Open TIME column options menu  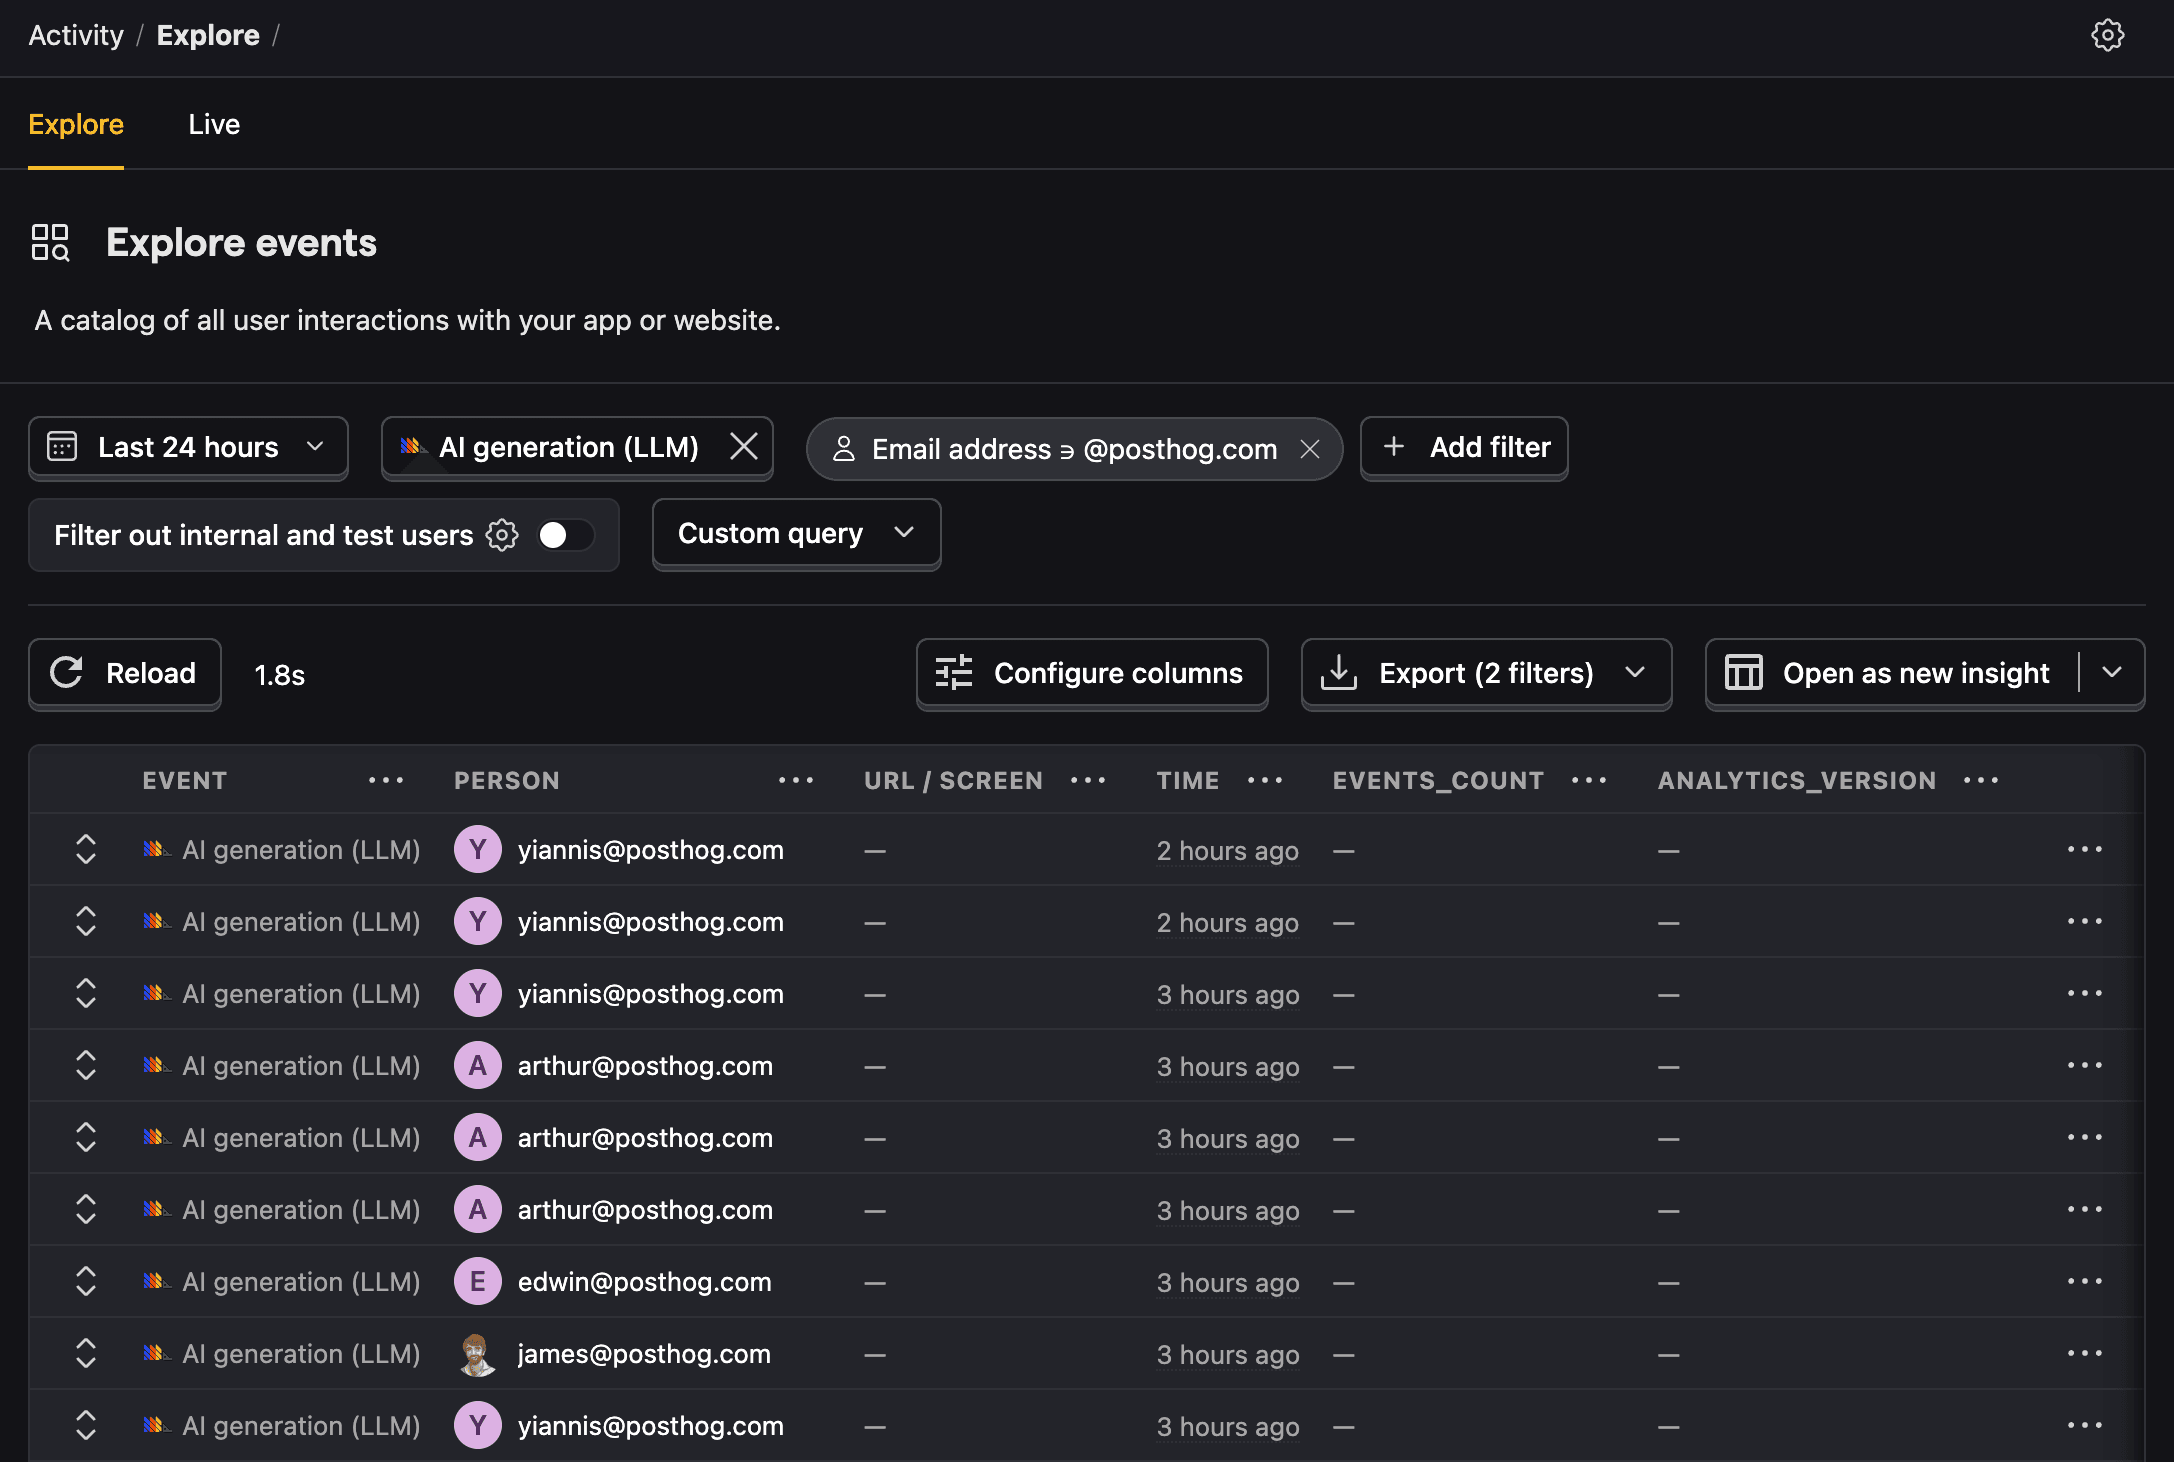pos(1265,780)
